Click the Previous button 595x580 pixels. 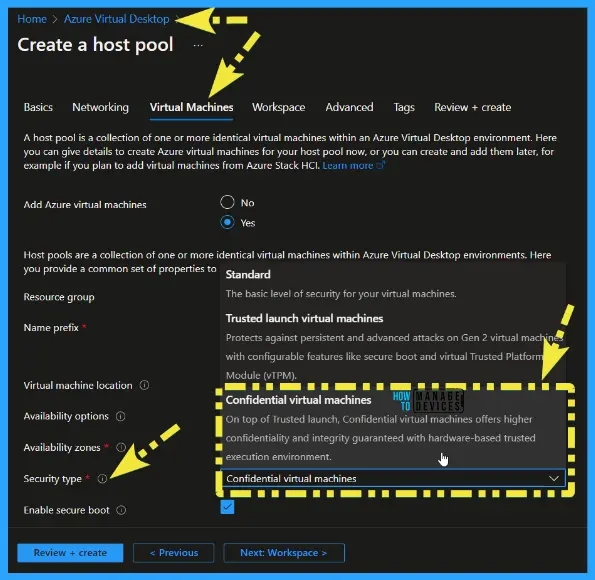tap(173, 553)
